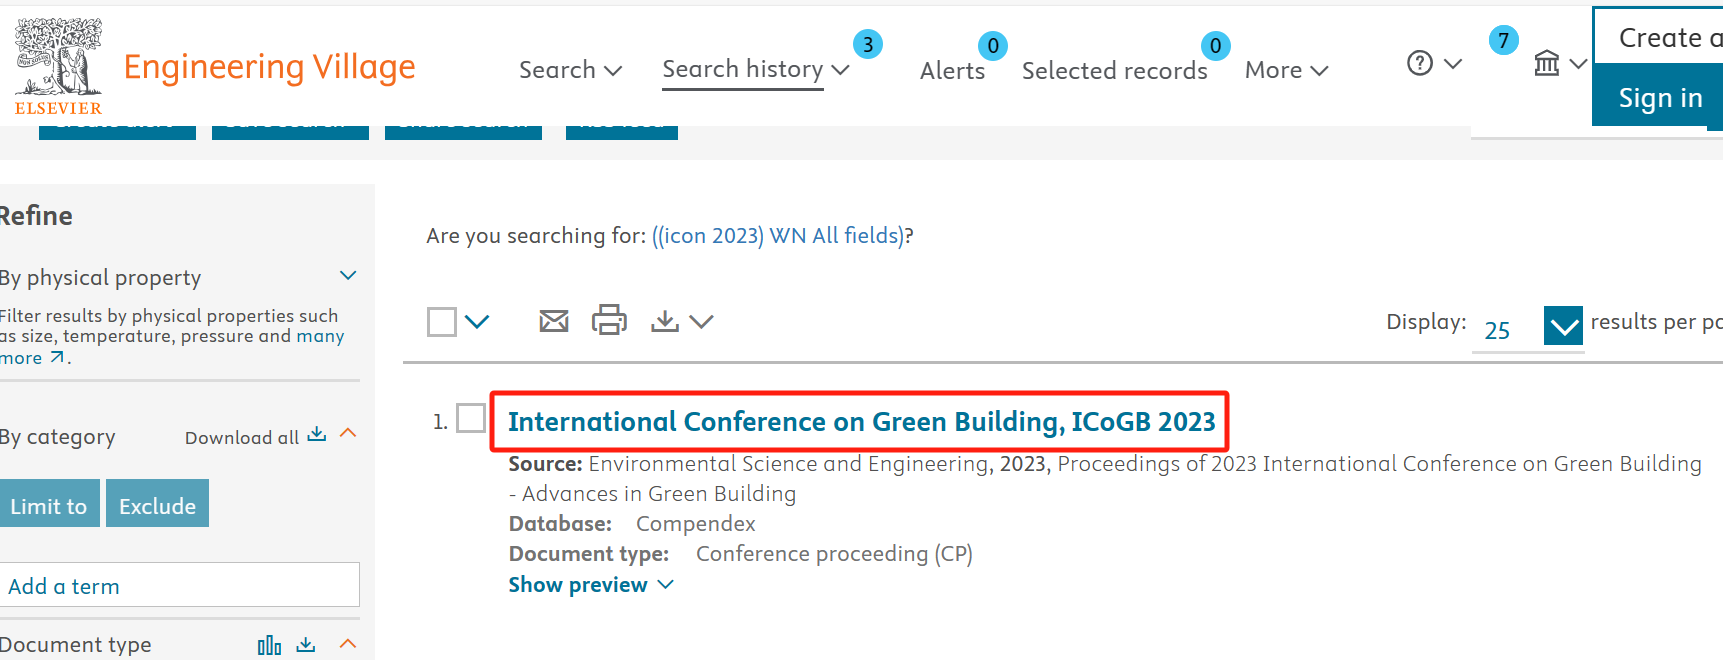Click the print results icon

[609, 320]
